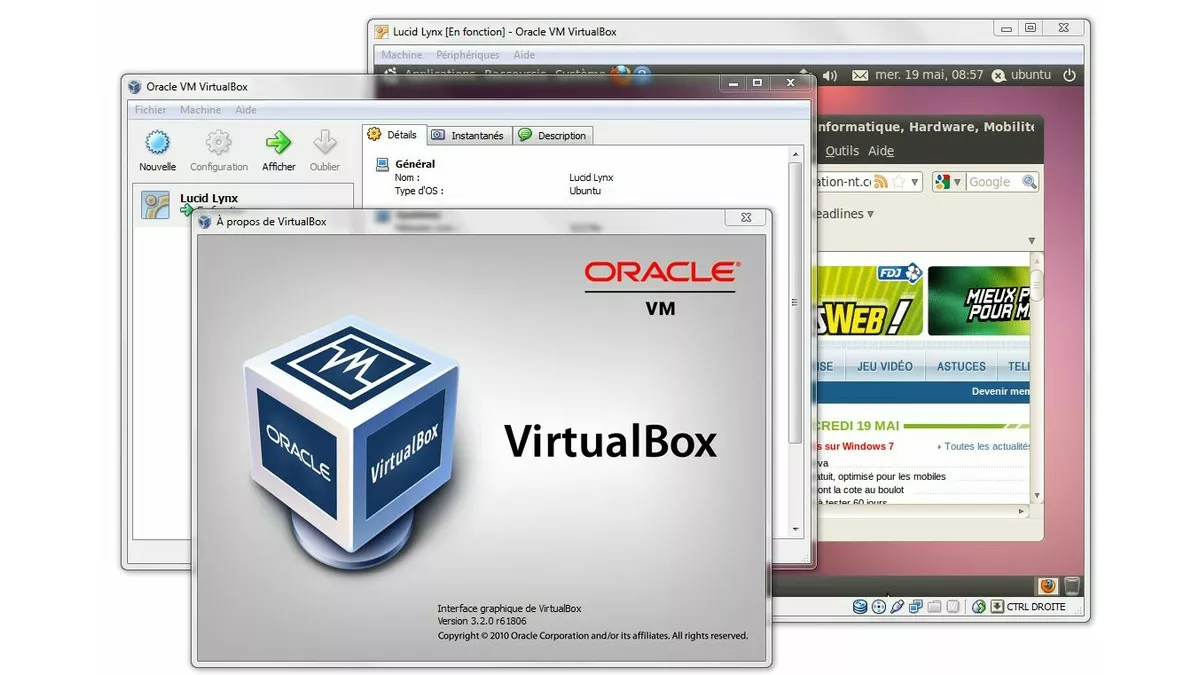Click the Oracle copyright notice text
The width and height of the screenshot is (1200, 675).
592,635
